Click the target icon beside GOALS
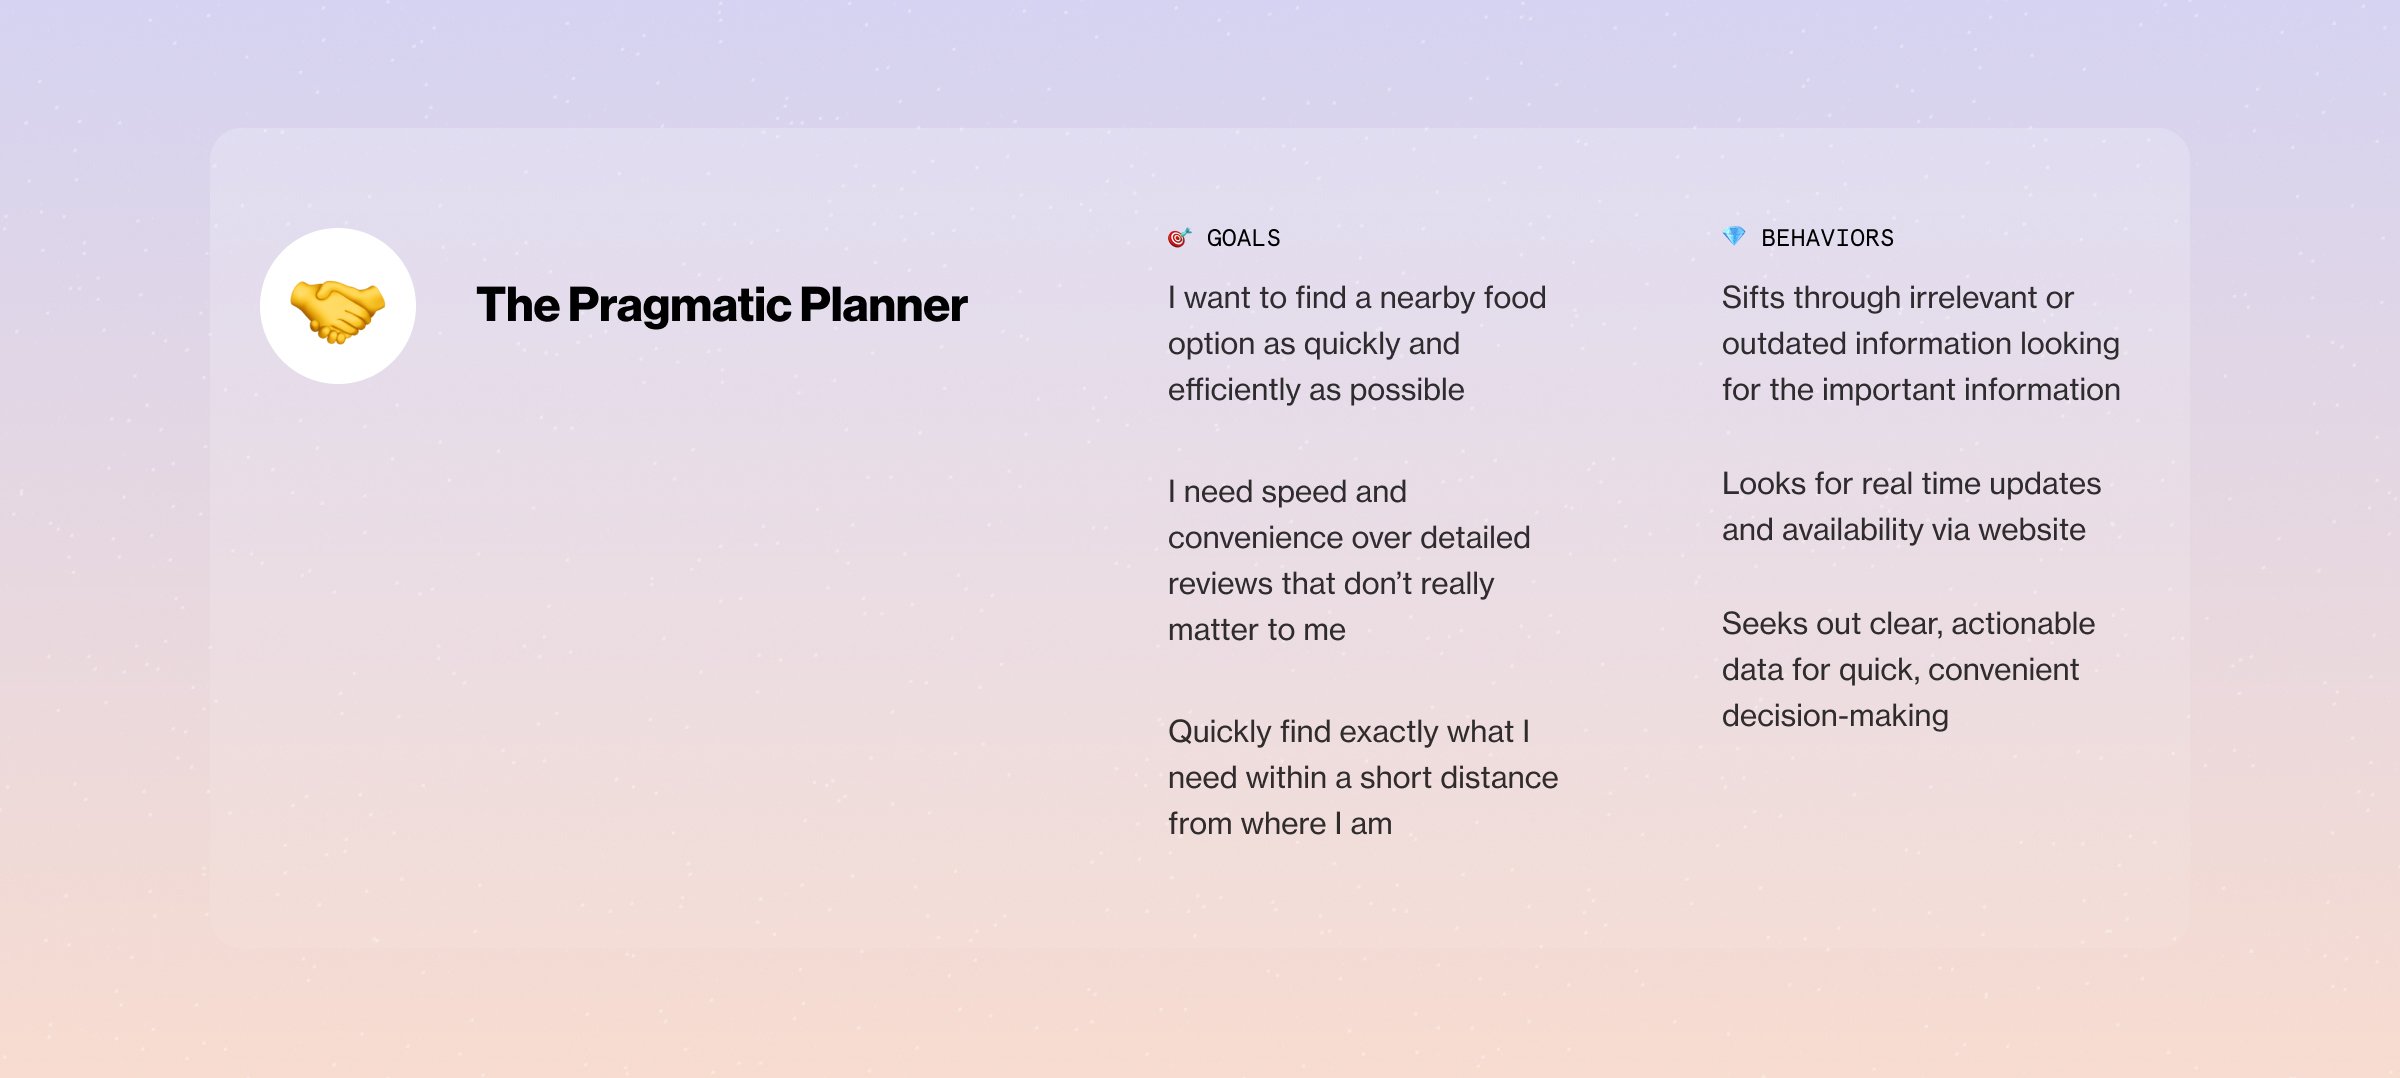The height and width of the screenshot is (1078, 2400). 1180,238
